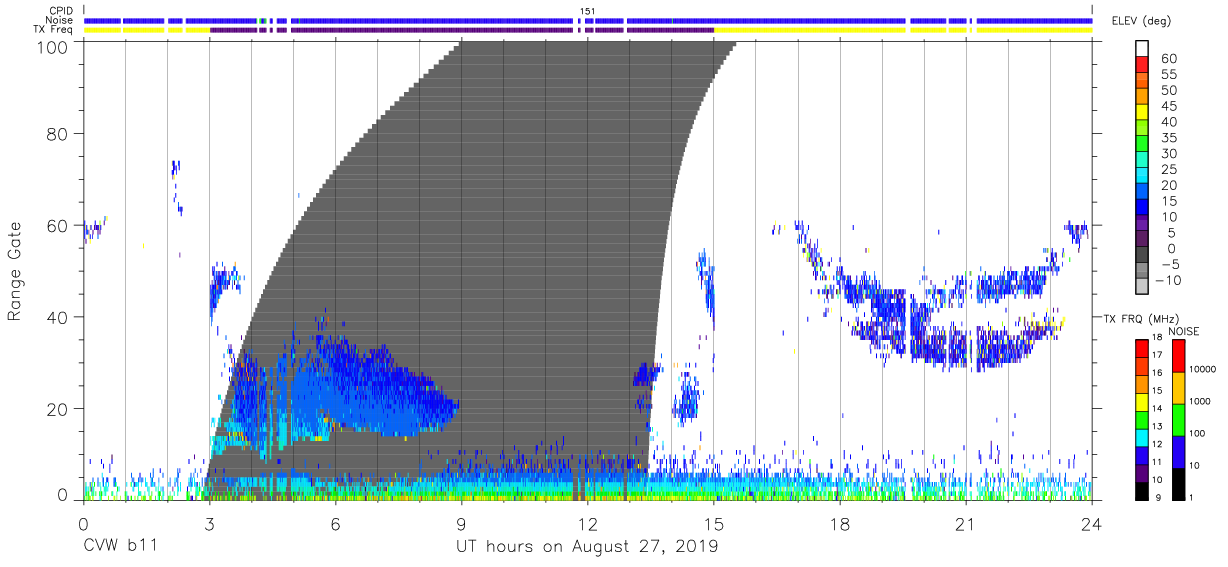This screenshot has width=1228, height=567.
Task: Click the CPID label at top left
Action: pos(59,12)
